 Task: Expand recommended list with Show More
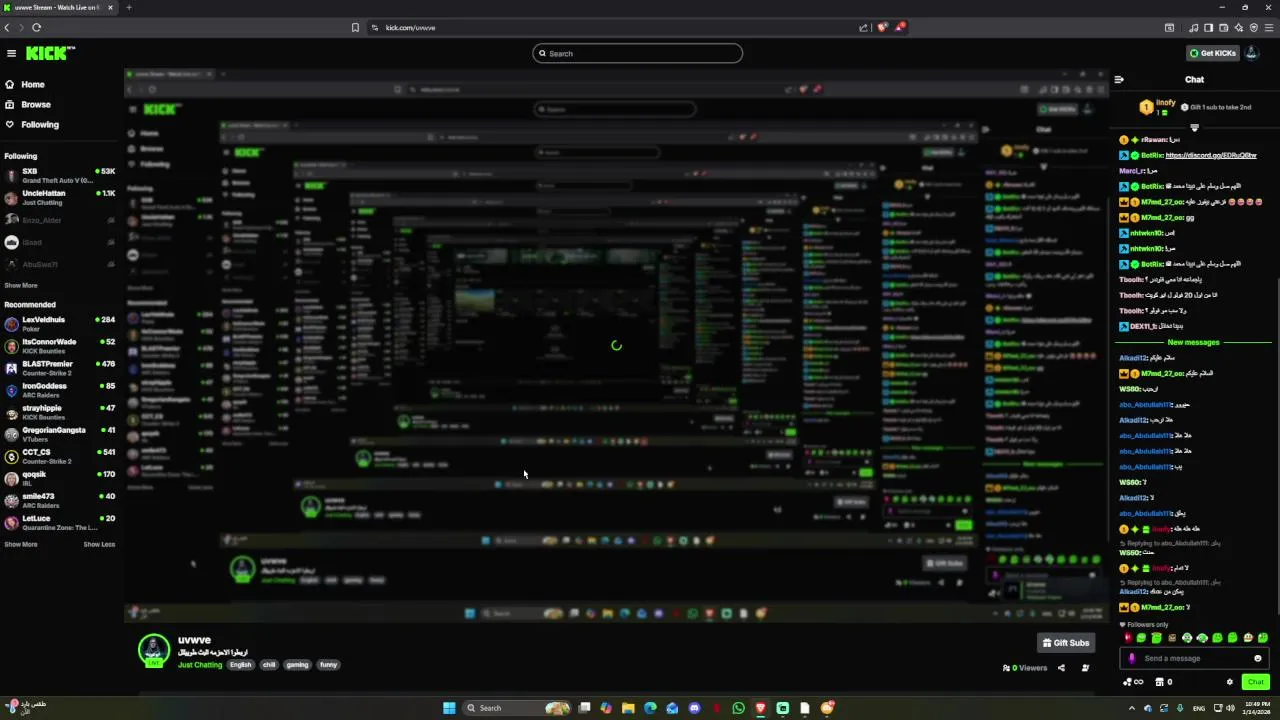click(21, 544)
